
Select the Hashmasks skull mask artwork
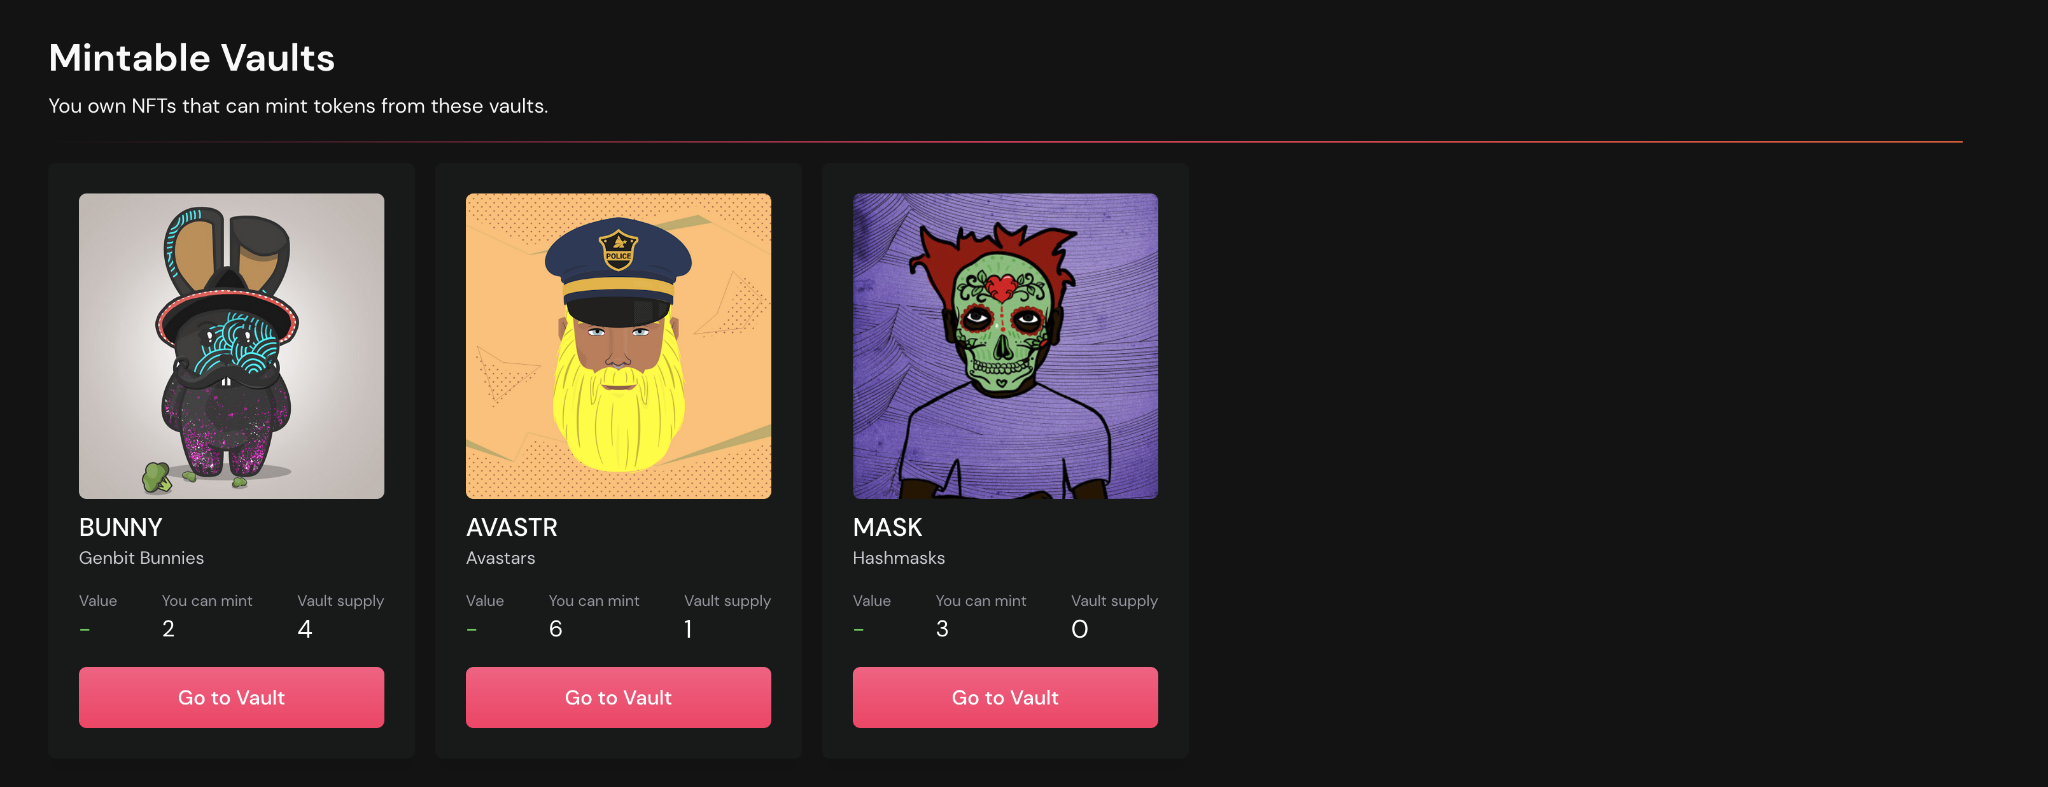pyautogui.click(x=1005, y=346)
